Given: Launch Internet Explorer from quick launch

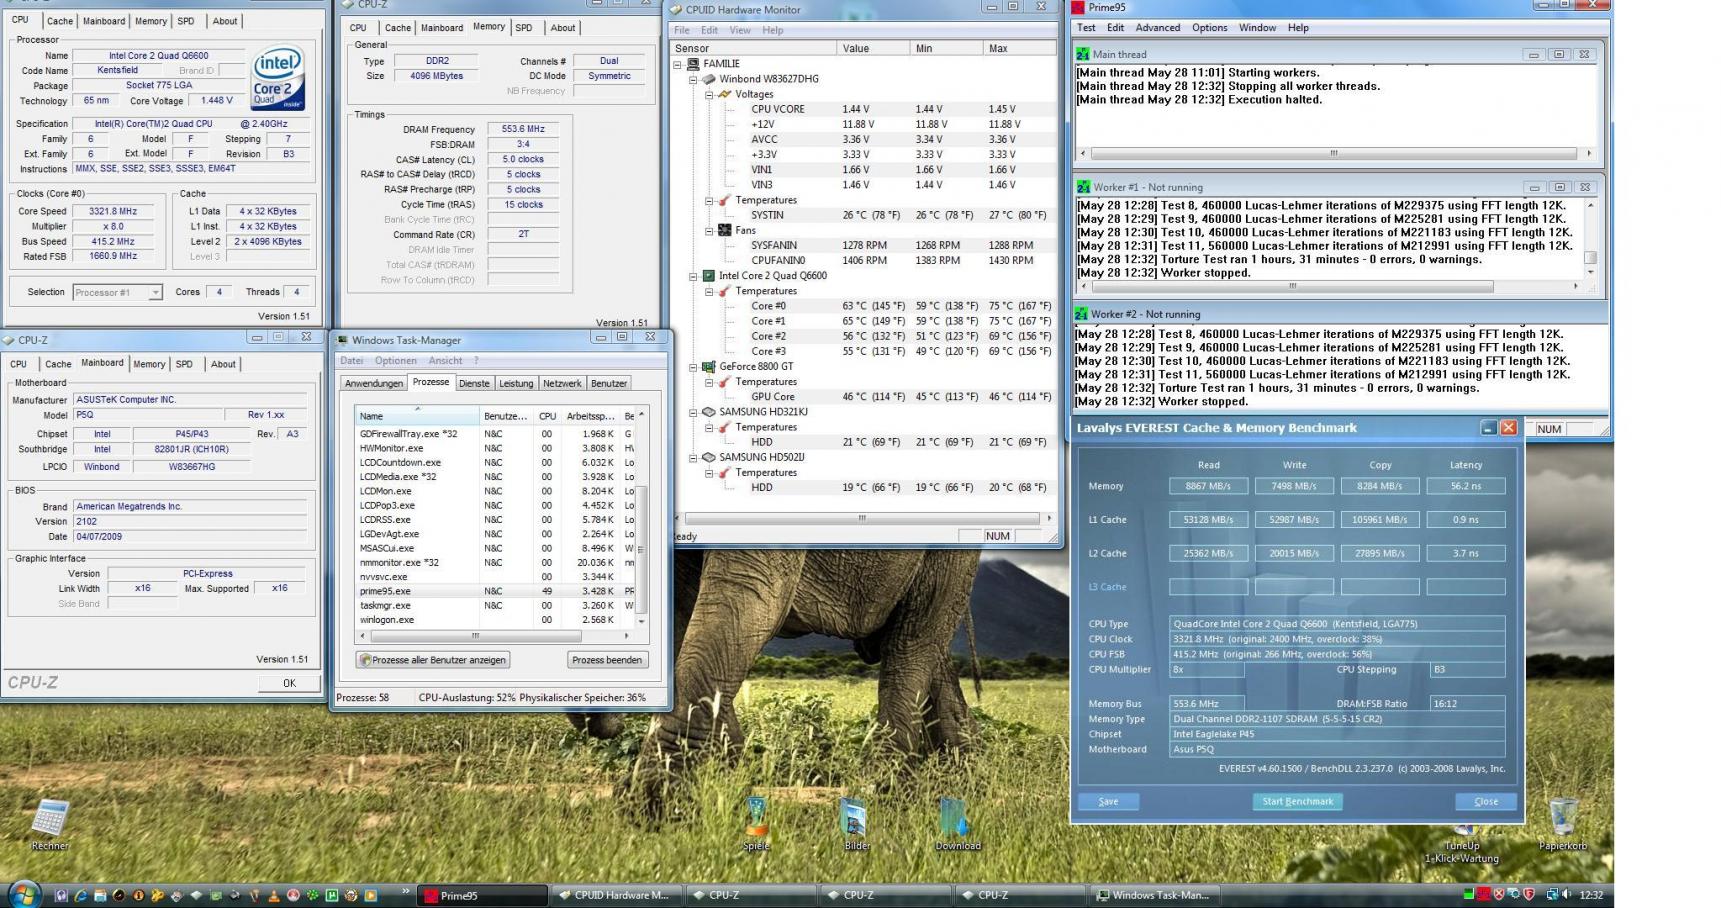Looking at the screenshot, I should pos(80,895).
